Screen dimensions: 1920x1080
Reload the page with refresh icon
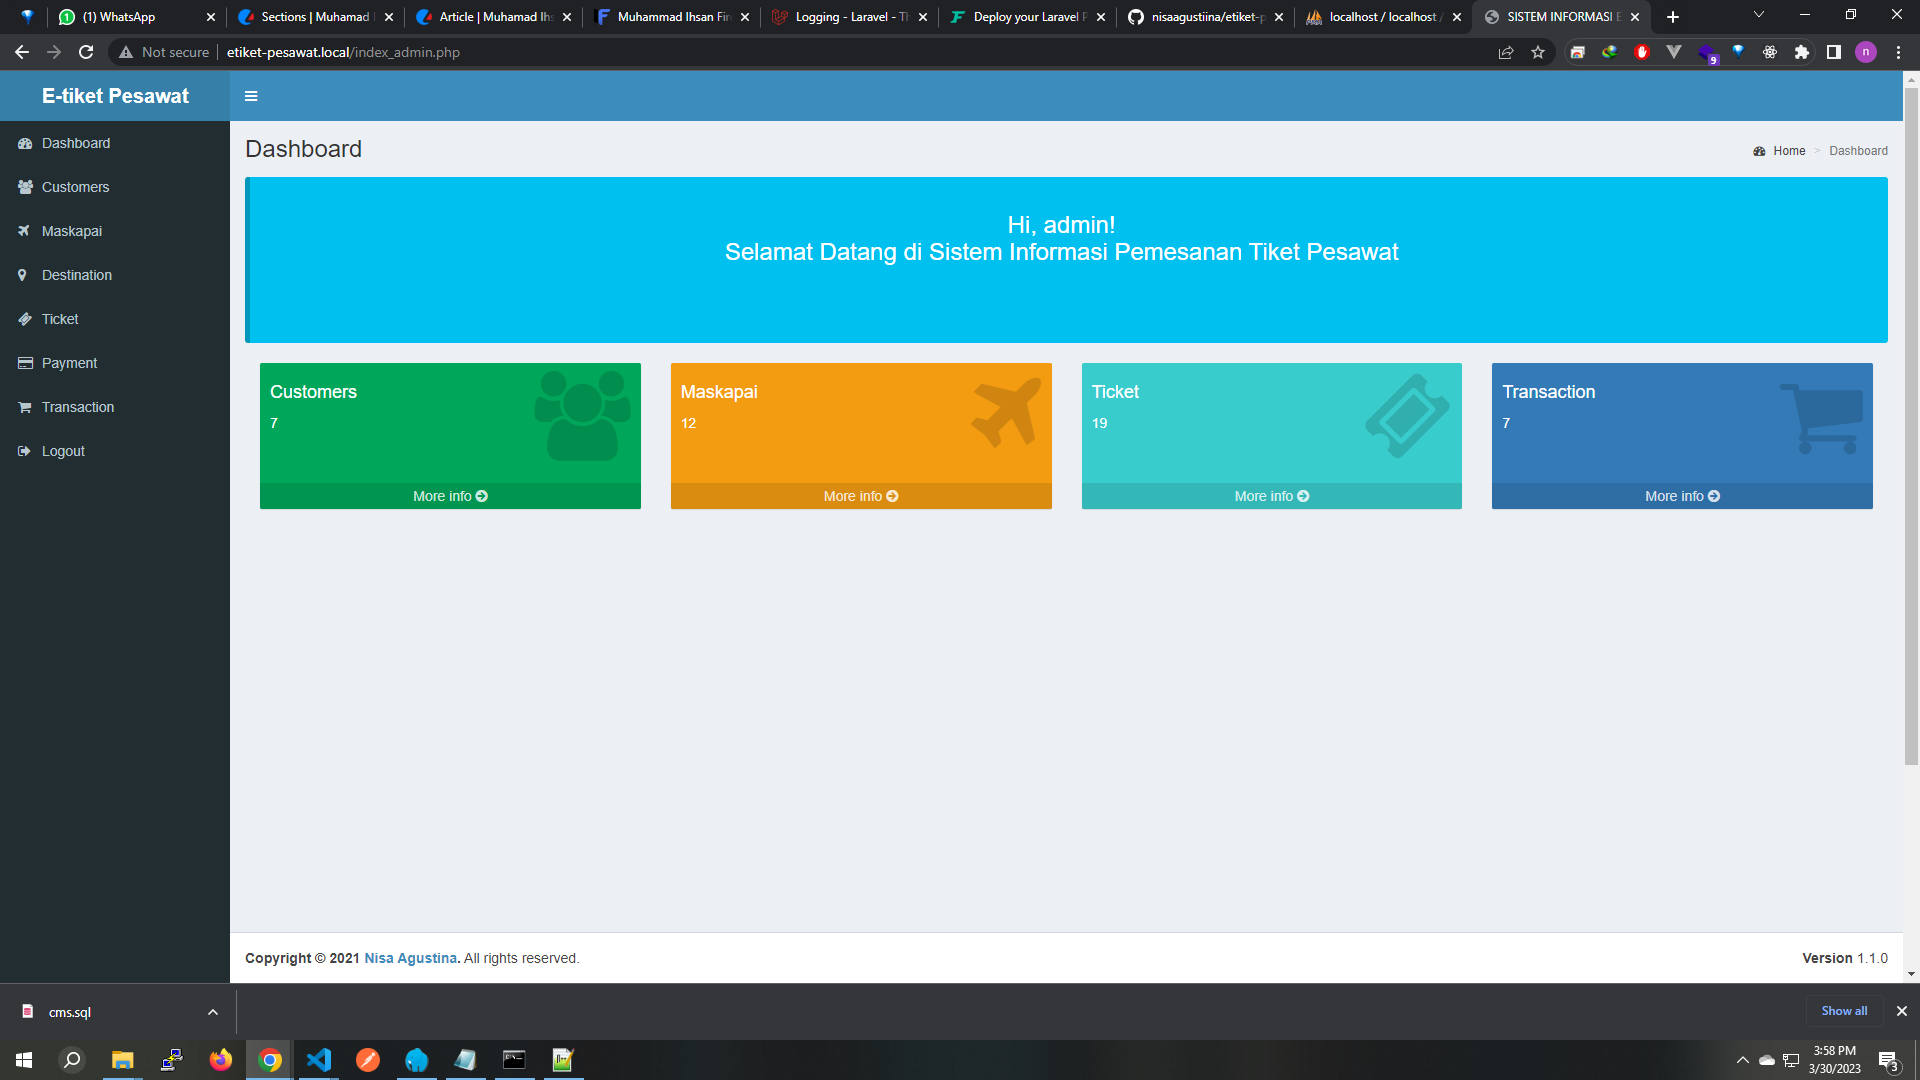(86, 52)
